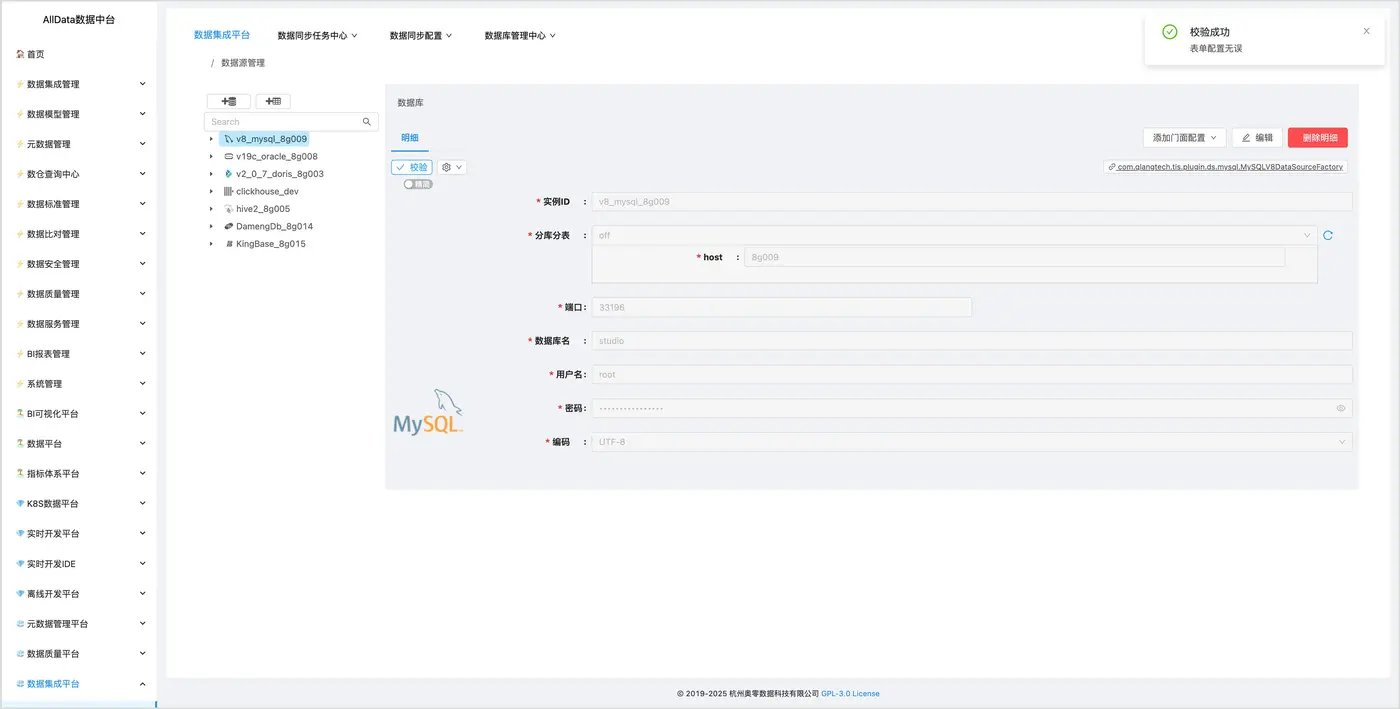Click the red 删除明细 button

[x=1318, y=138]
